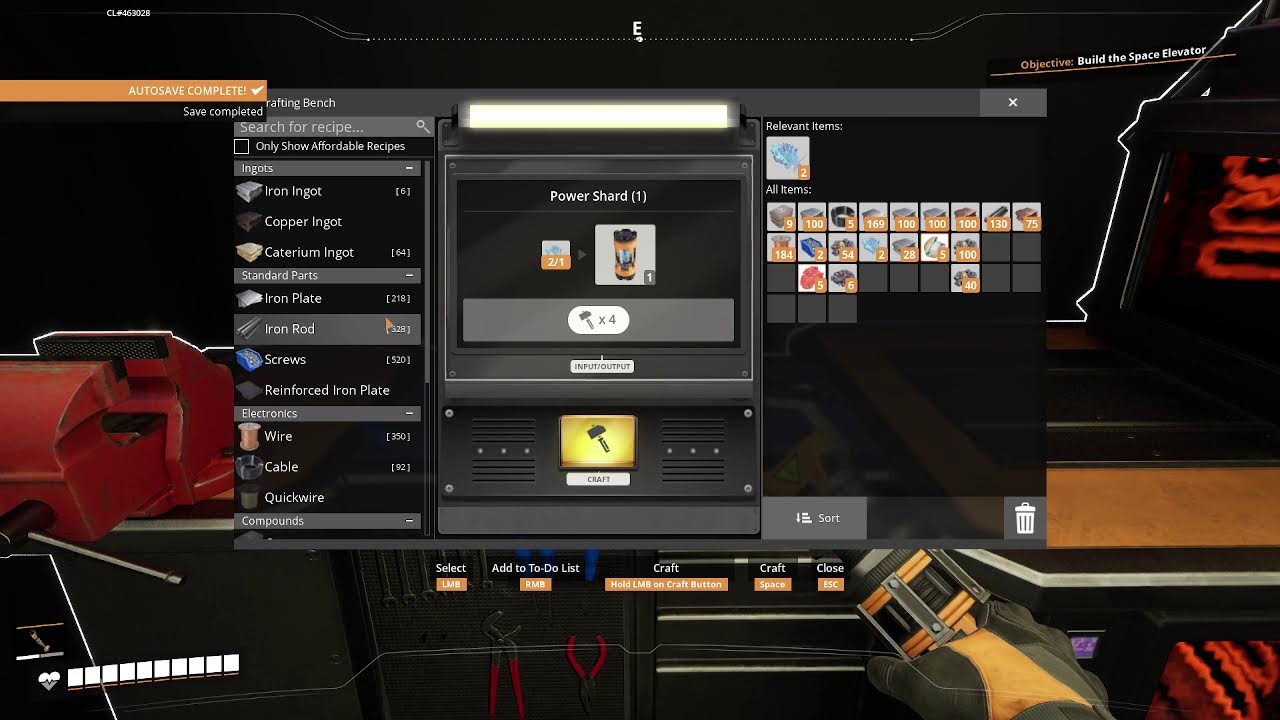The height and width of the screenshot is (720, 1280).
Task: Click the health heart icon in HUD
Action: [x=49, y=681]
